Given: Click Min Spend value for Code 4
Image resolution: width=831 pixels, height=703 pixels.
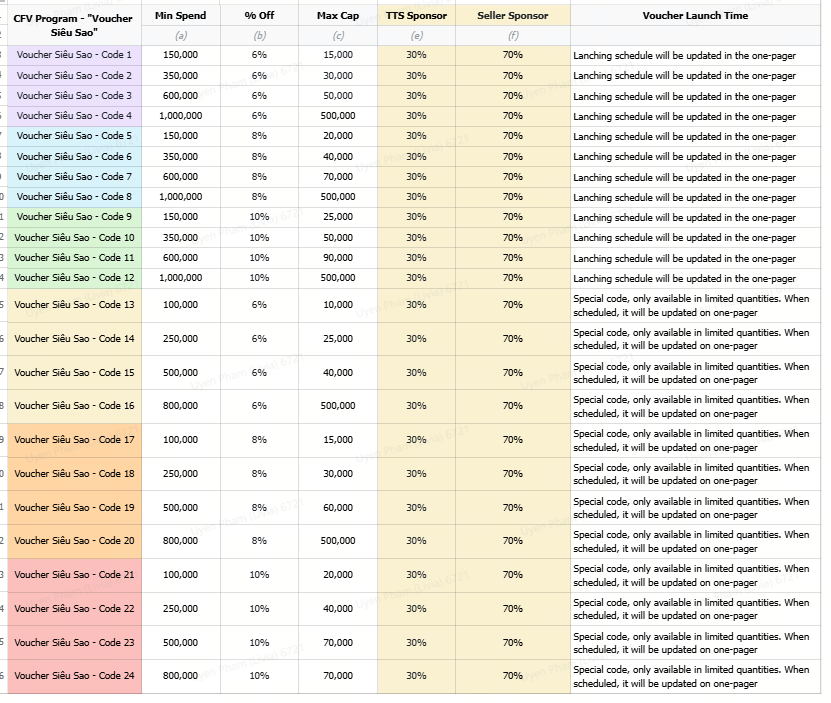Looking at the screenshot, I should click(180, 116).
